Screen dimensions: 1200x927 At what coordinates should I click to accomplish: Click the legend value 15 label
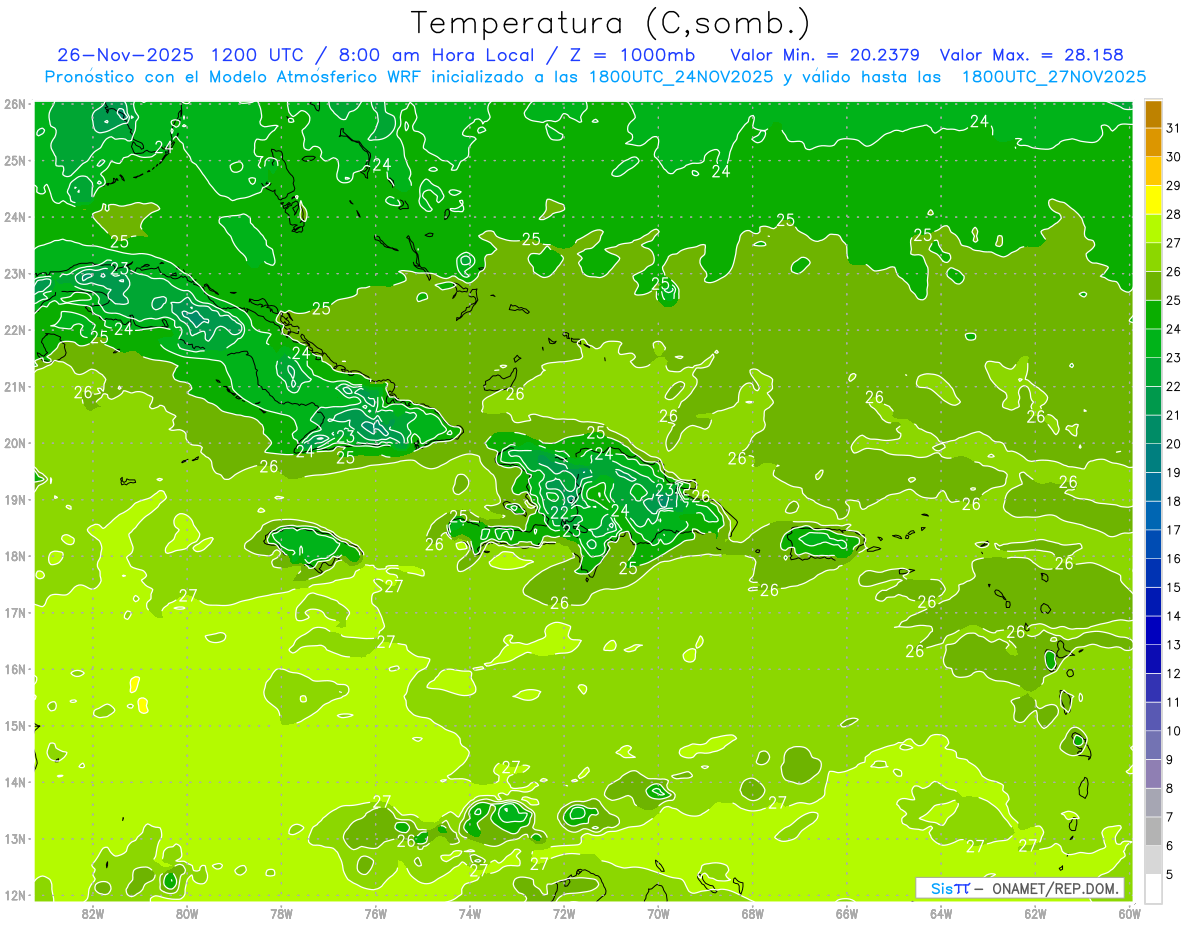(1173, 587)
